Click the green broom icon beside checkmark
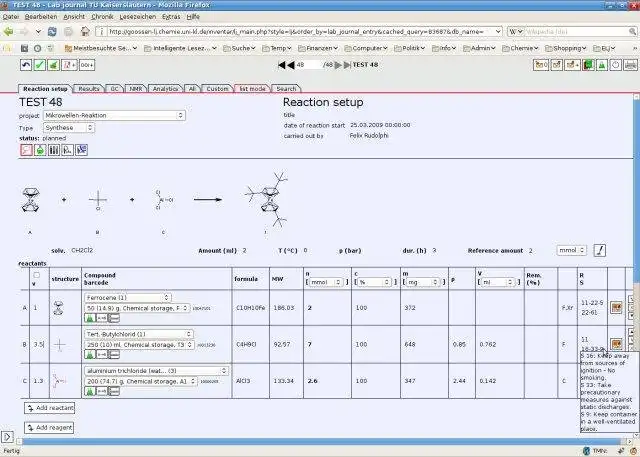The image size is (640, 457). tap(53, 65)
